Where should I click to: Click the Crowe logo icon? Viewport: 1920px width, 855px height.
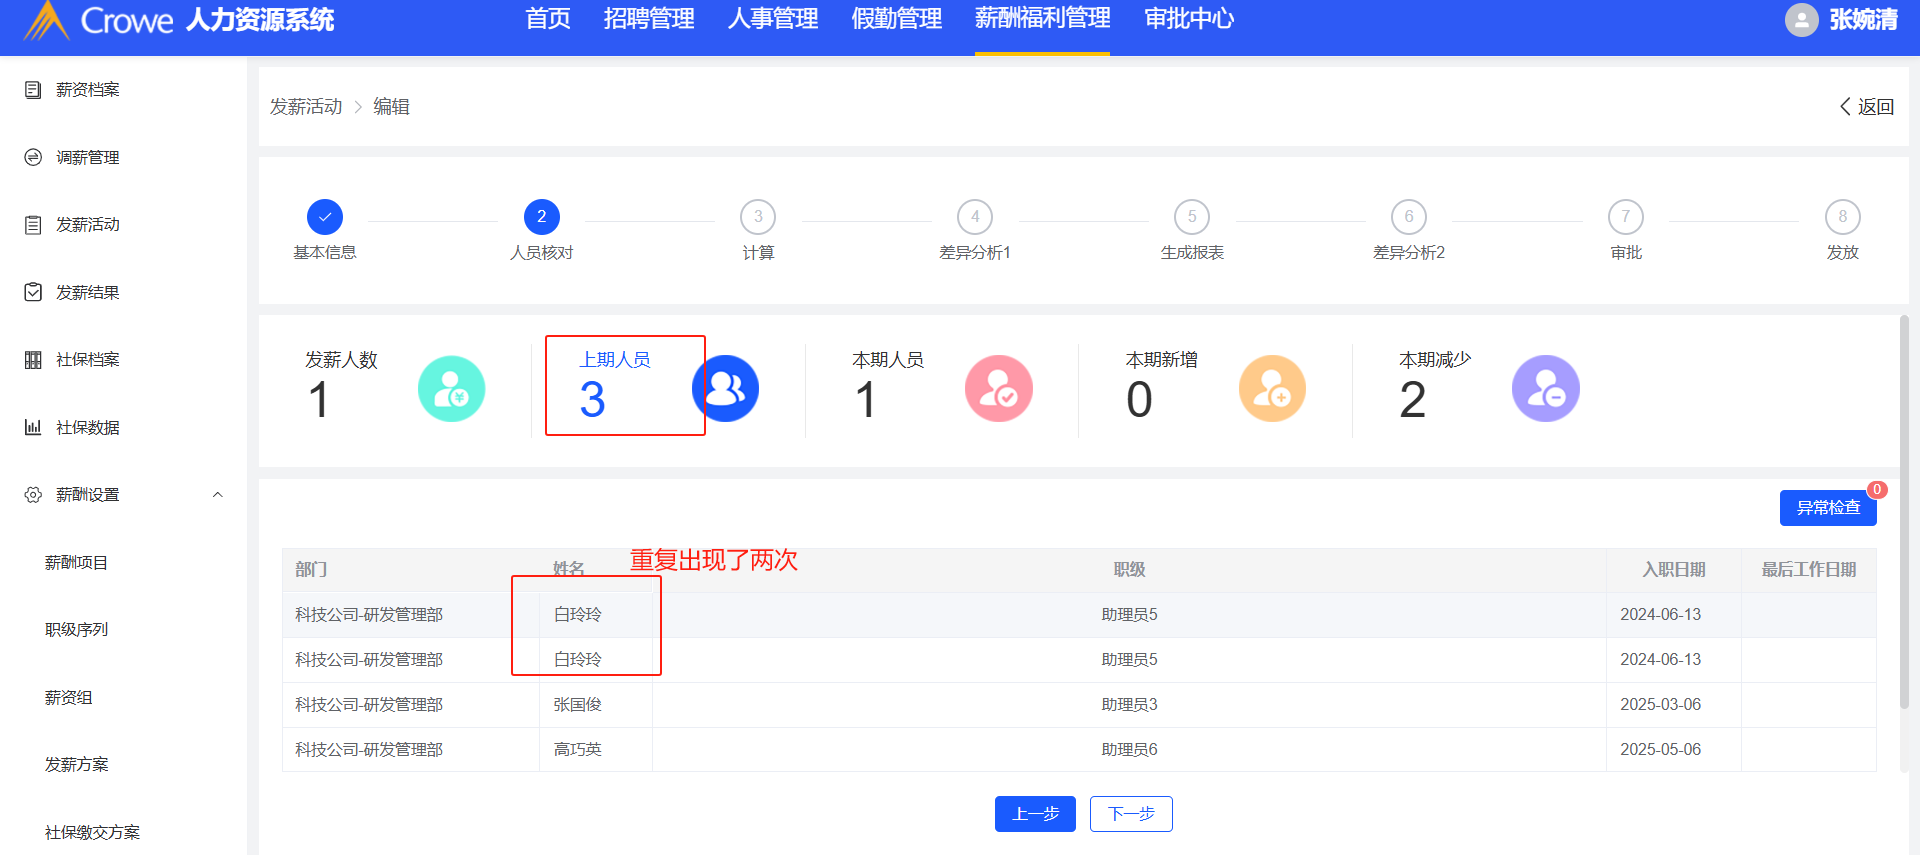pyautogui.click(x=46, y=20)
